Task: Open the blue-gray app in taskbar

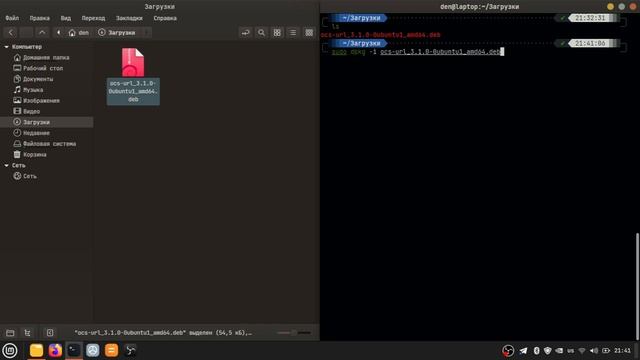Action: 93,351
